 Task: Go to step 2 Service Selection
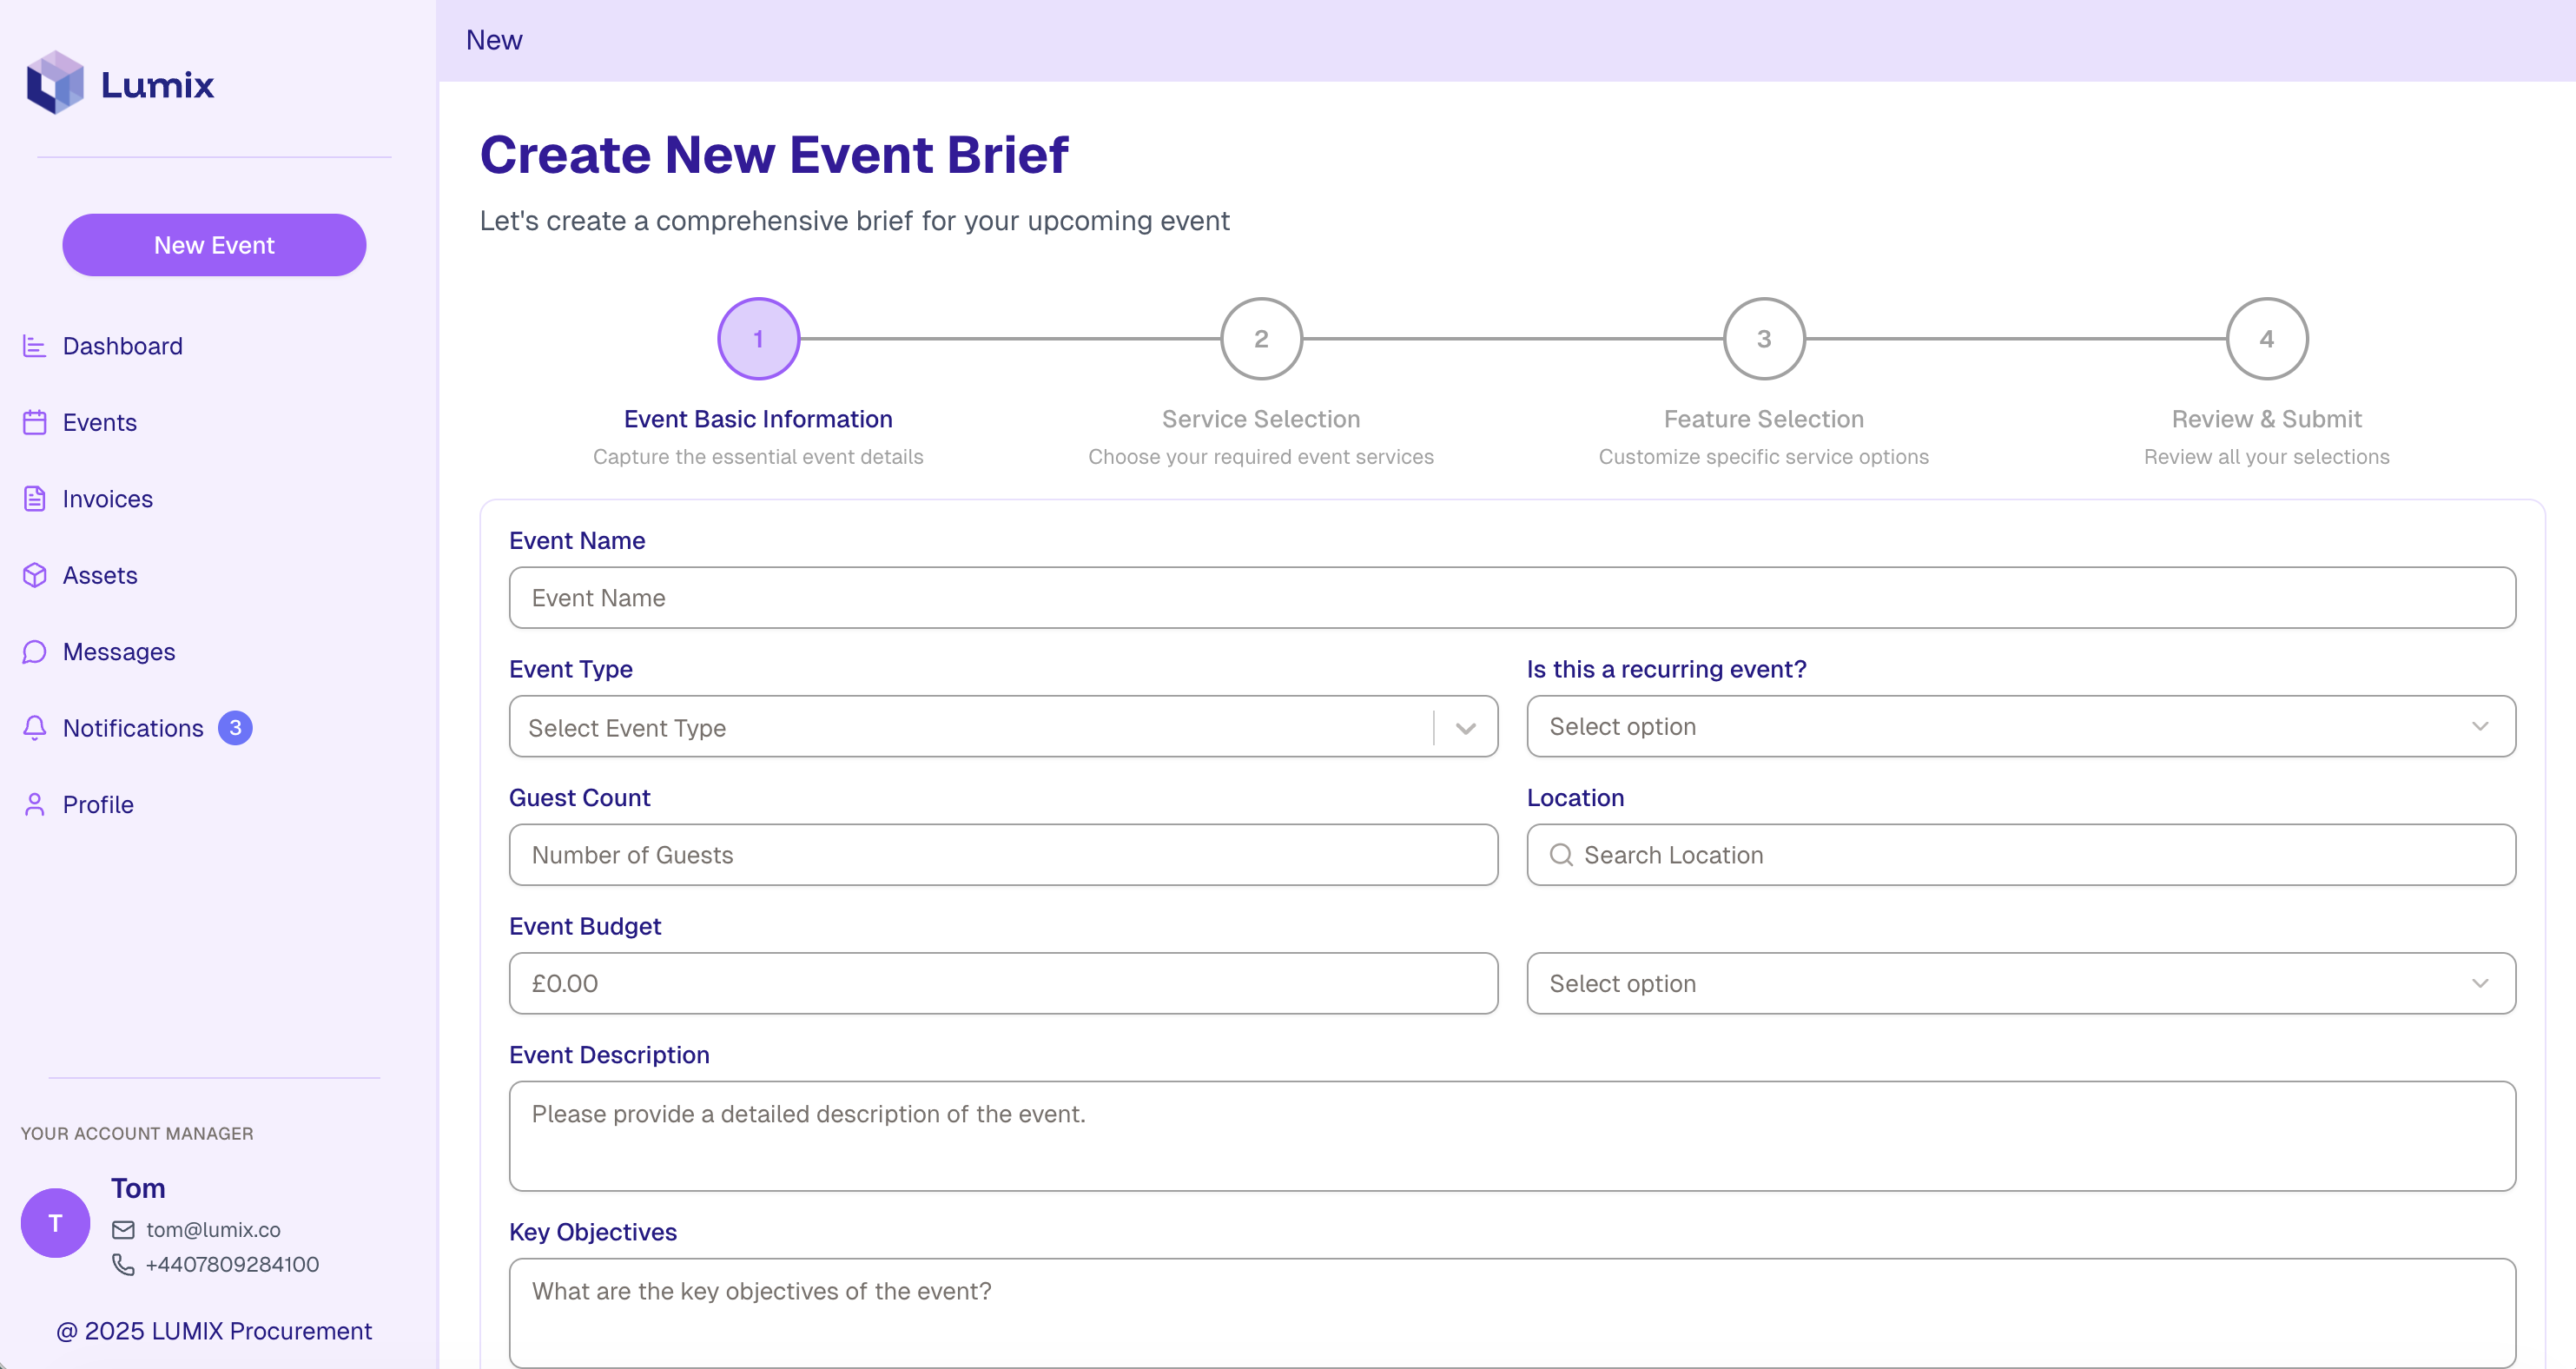(1261, 339)
